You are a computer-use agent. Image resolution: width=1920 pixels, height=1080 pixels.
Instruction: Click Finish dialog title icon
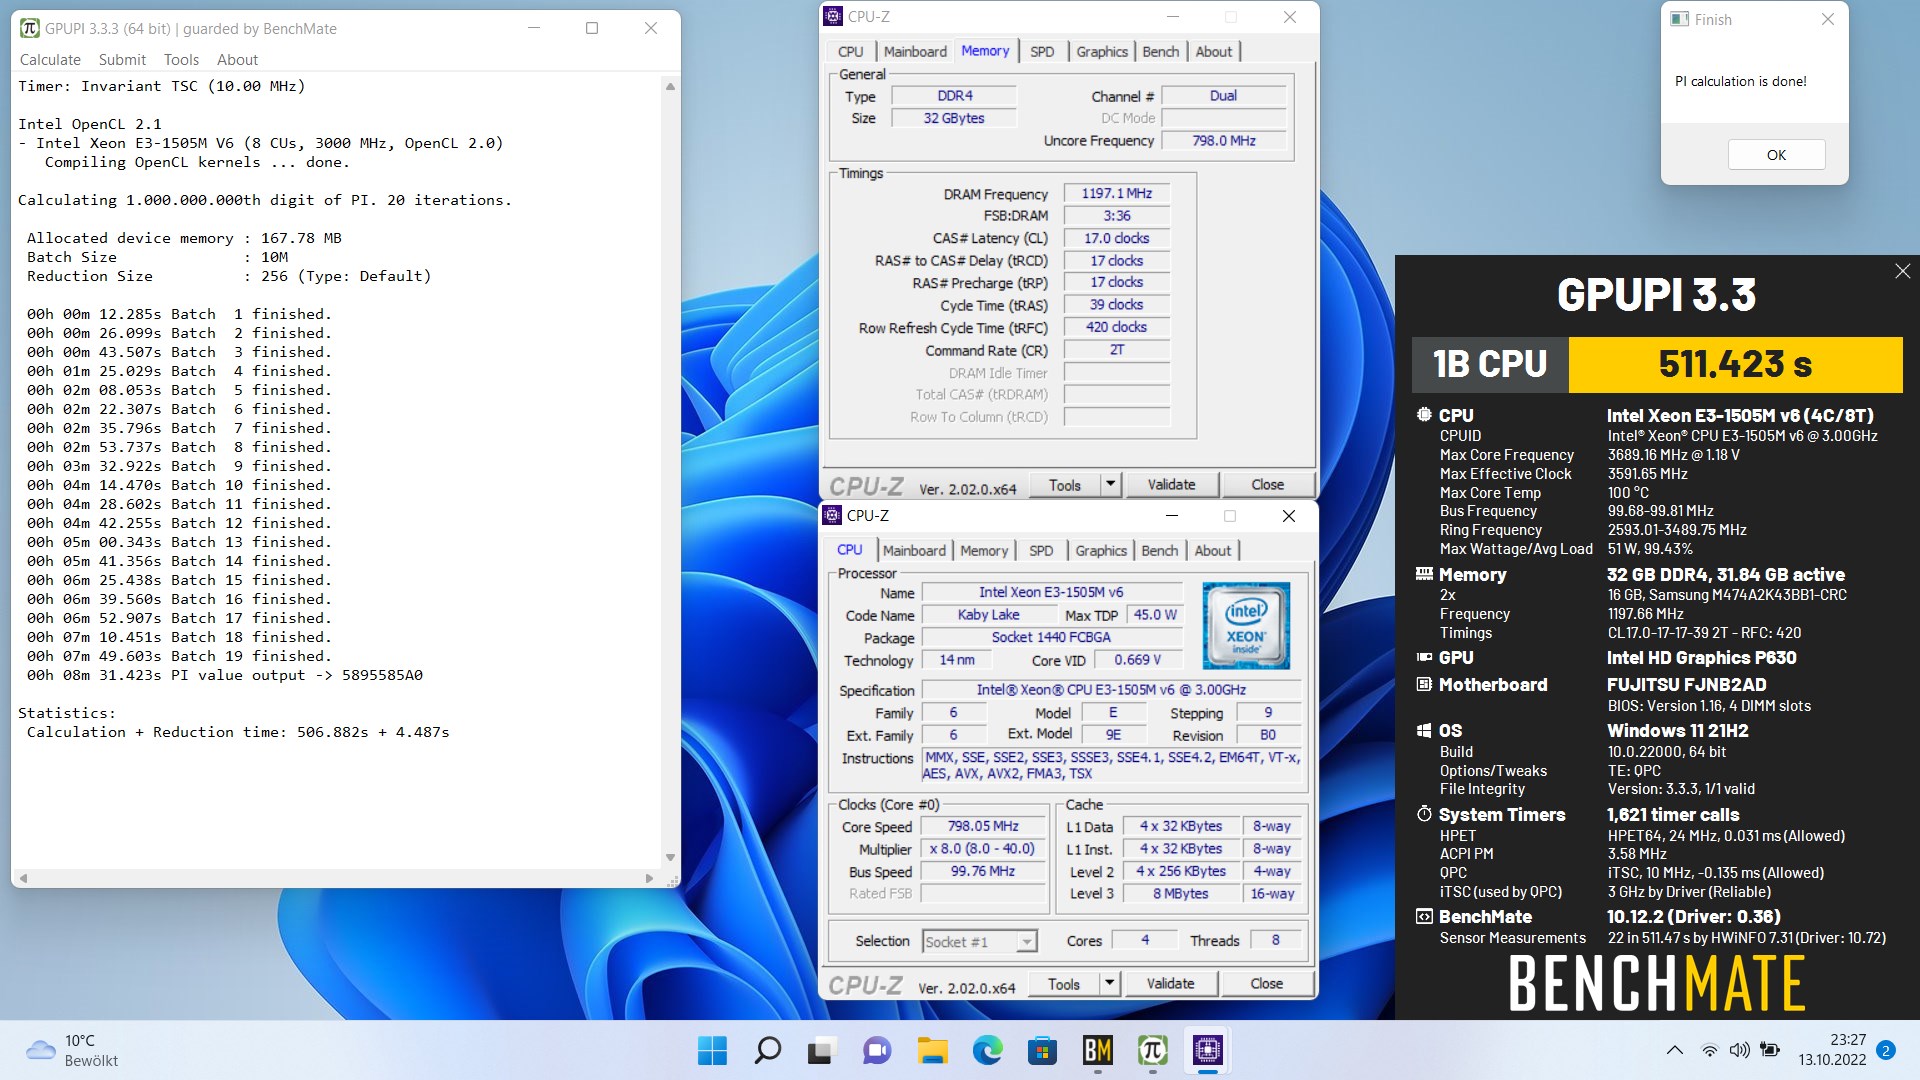(x=1679, y=19)
